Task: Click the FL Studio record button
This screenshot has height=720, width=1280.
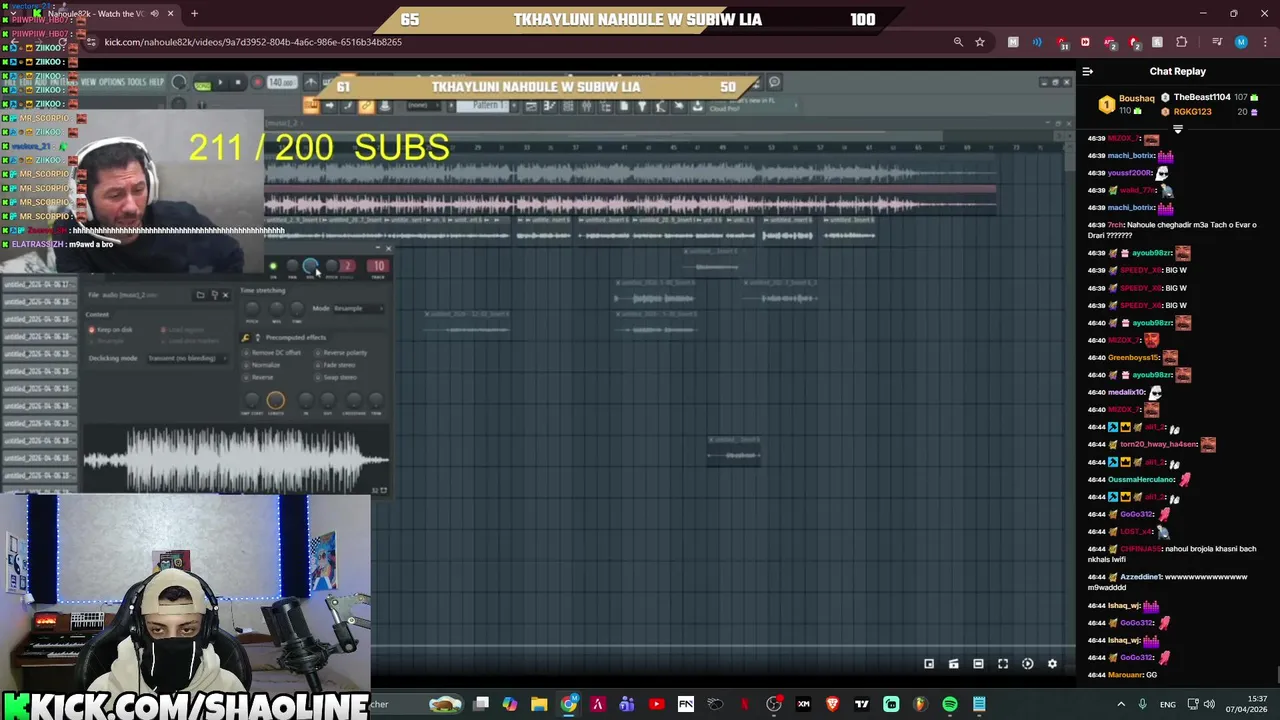Action: point(257,83)
